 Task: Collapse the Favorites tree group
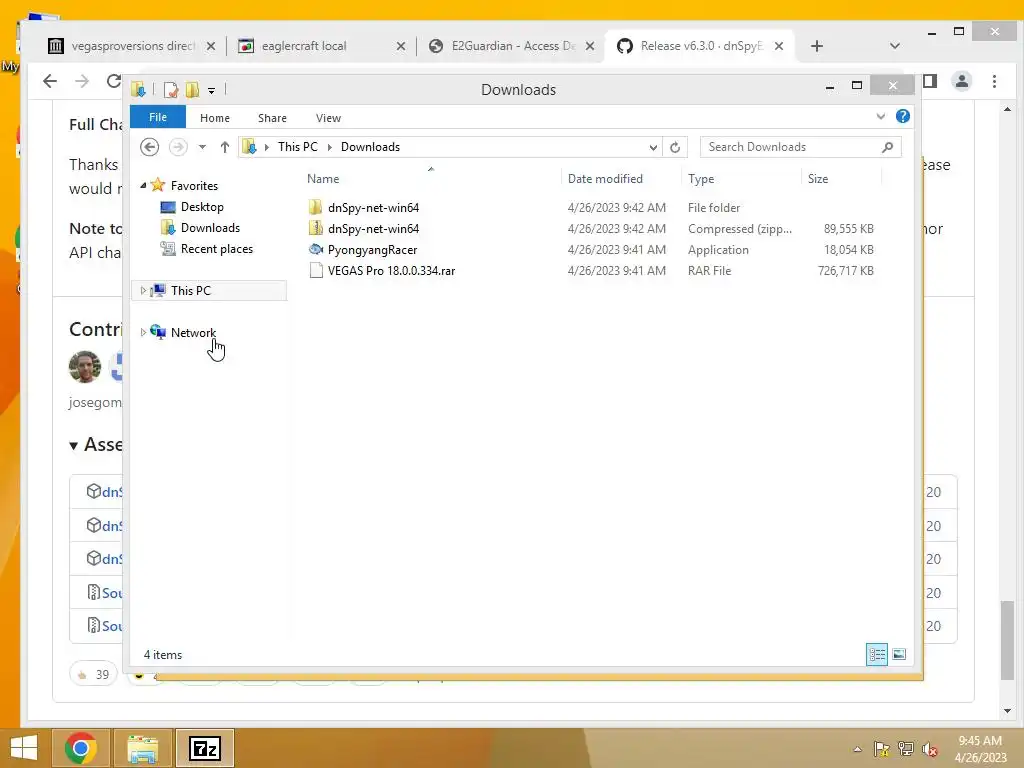coord(143,185)
